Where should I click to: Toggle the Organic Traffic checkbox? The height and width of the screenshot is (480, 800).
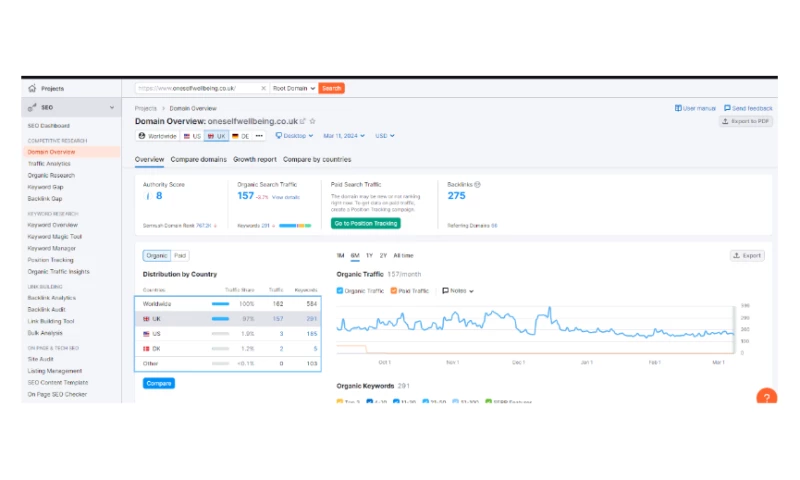340,290
